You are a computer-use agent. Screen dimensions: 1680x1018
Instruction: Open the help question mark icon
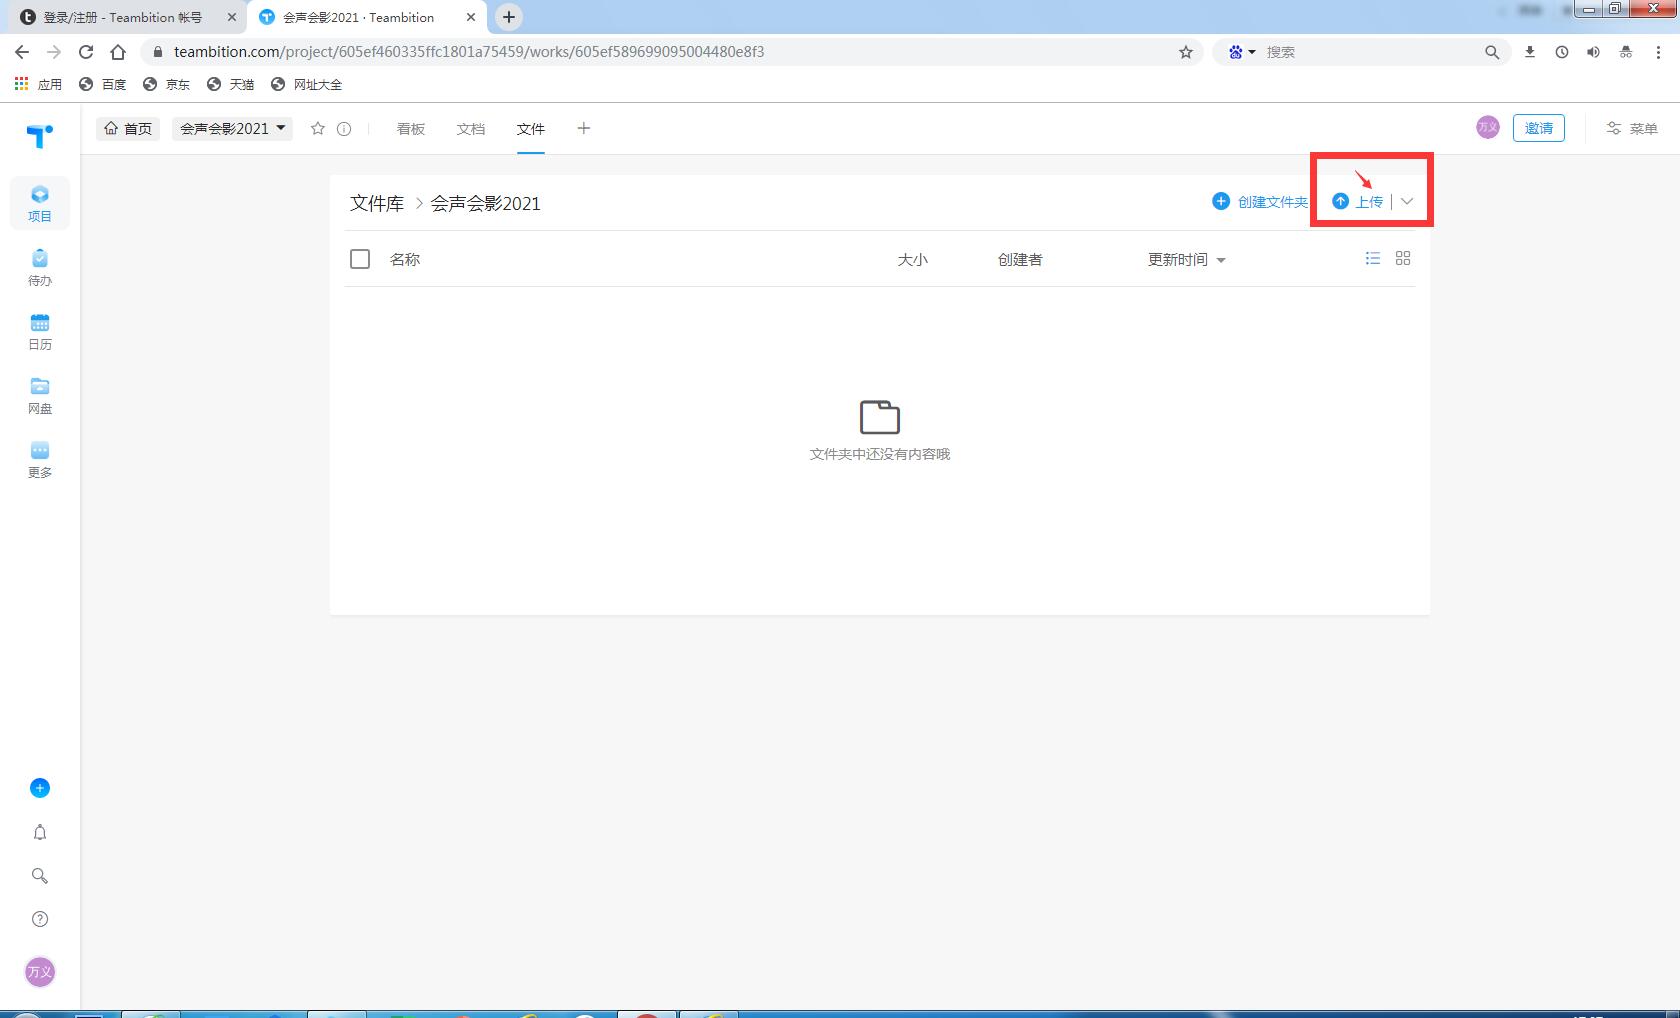(x=40, y=919)
